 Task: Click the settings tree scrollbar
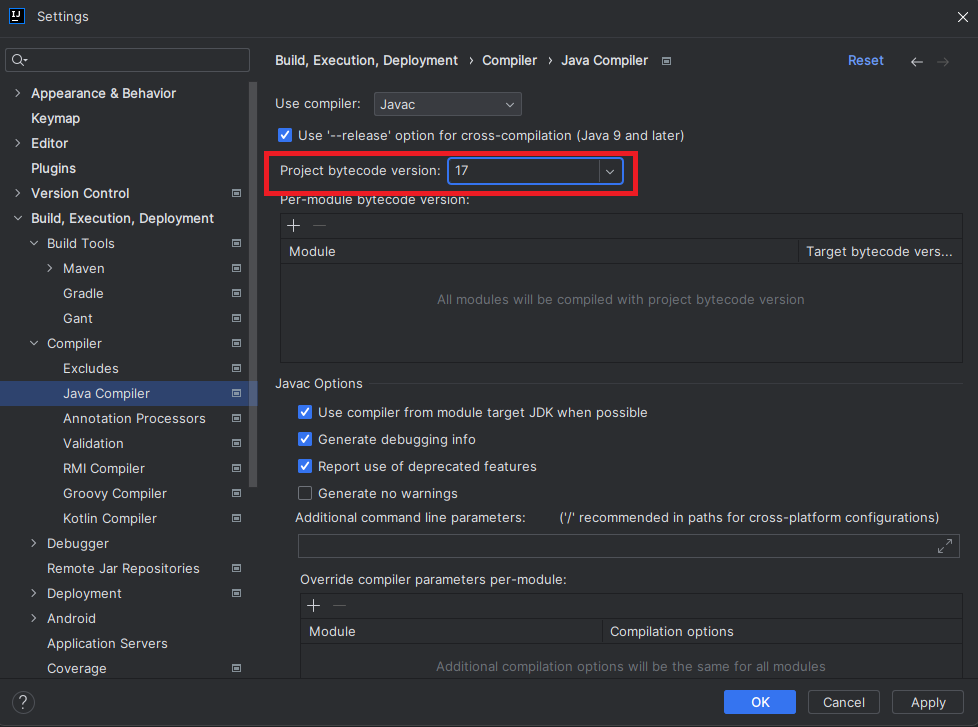coord(253,284)
